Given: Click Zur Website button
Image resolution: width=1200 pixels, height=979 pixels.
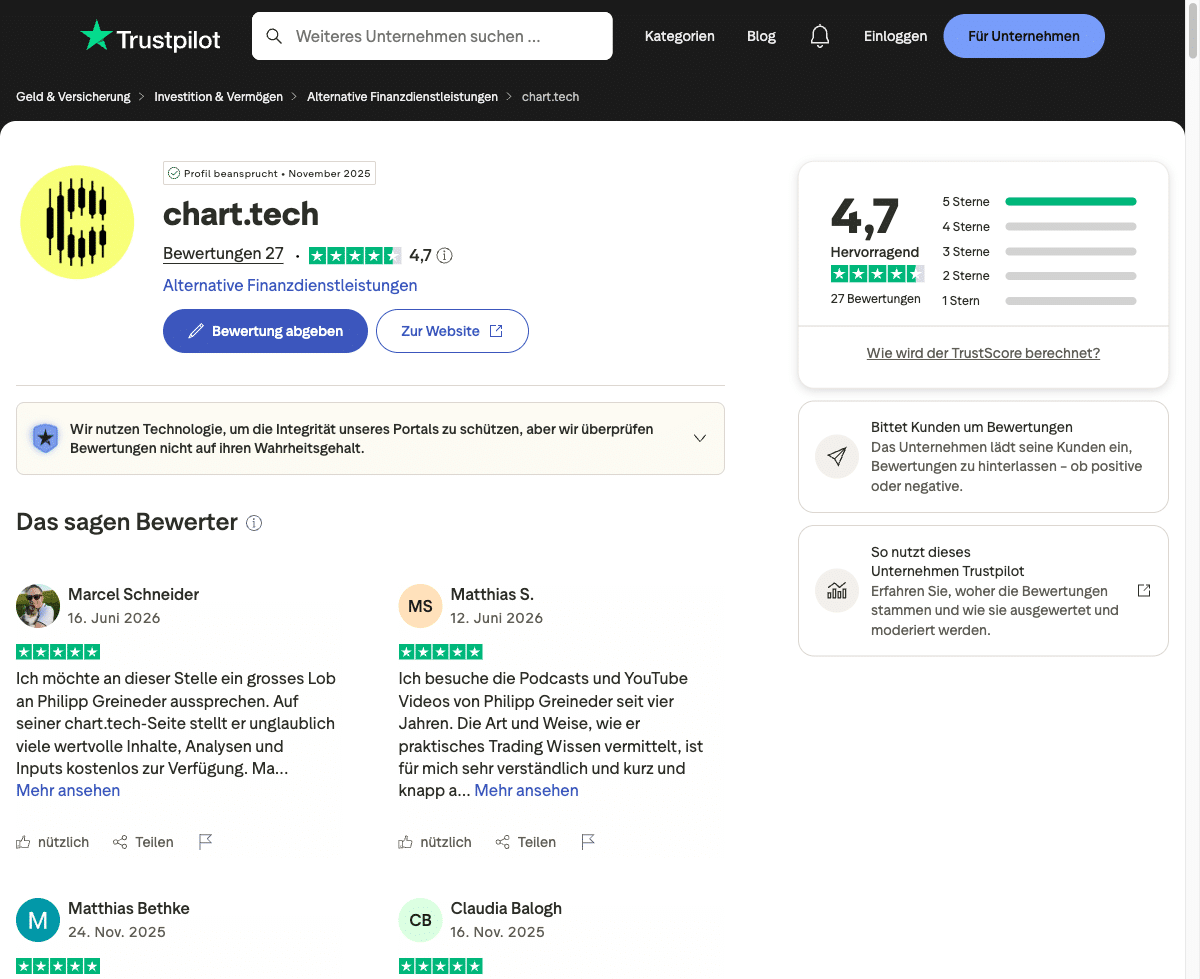Looking at the screenshot, I should (x=452, y=331).
